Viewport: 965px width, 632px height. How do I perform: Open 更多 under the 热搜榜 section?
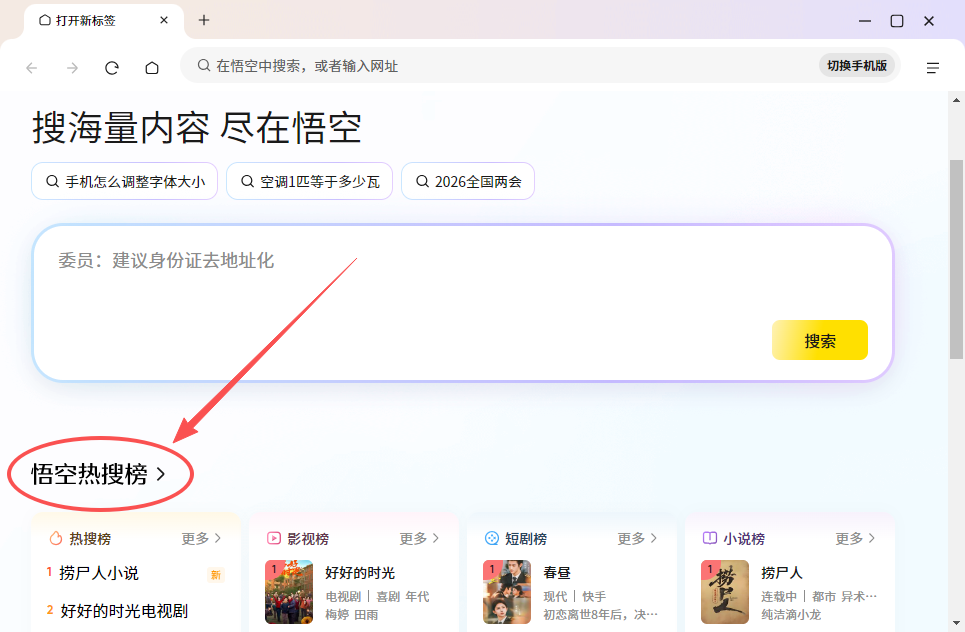[197, 538]
